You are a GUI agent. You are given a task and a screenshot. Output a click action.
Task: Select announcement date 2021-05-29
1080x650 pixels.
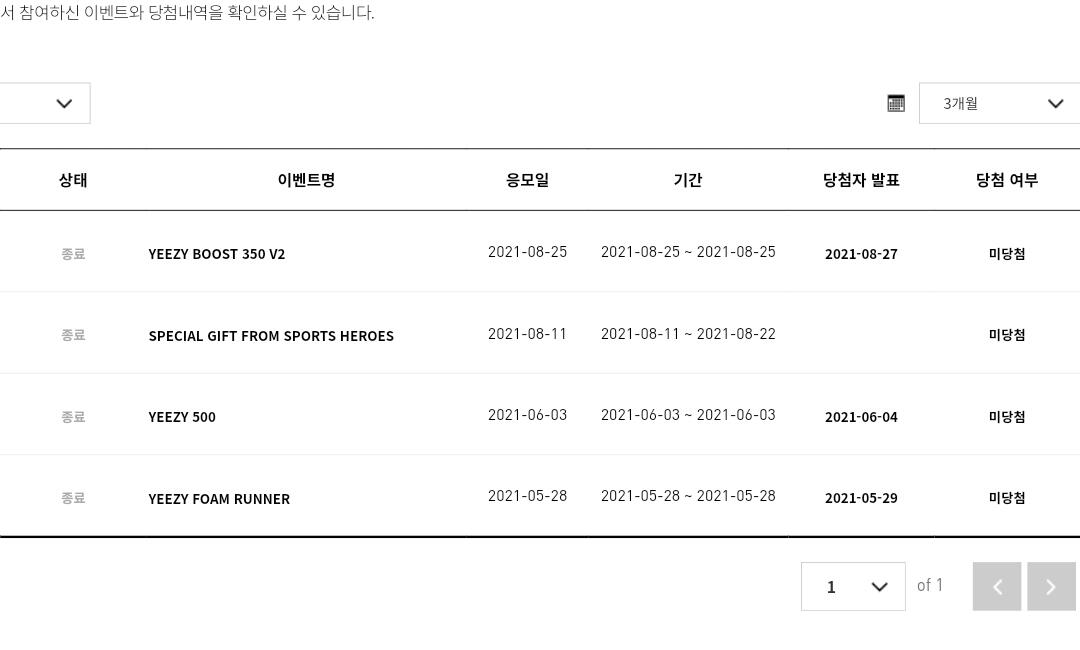click(861, 499)
